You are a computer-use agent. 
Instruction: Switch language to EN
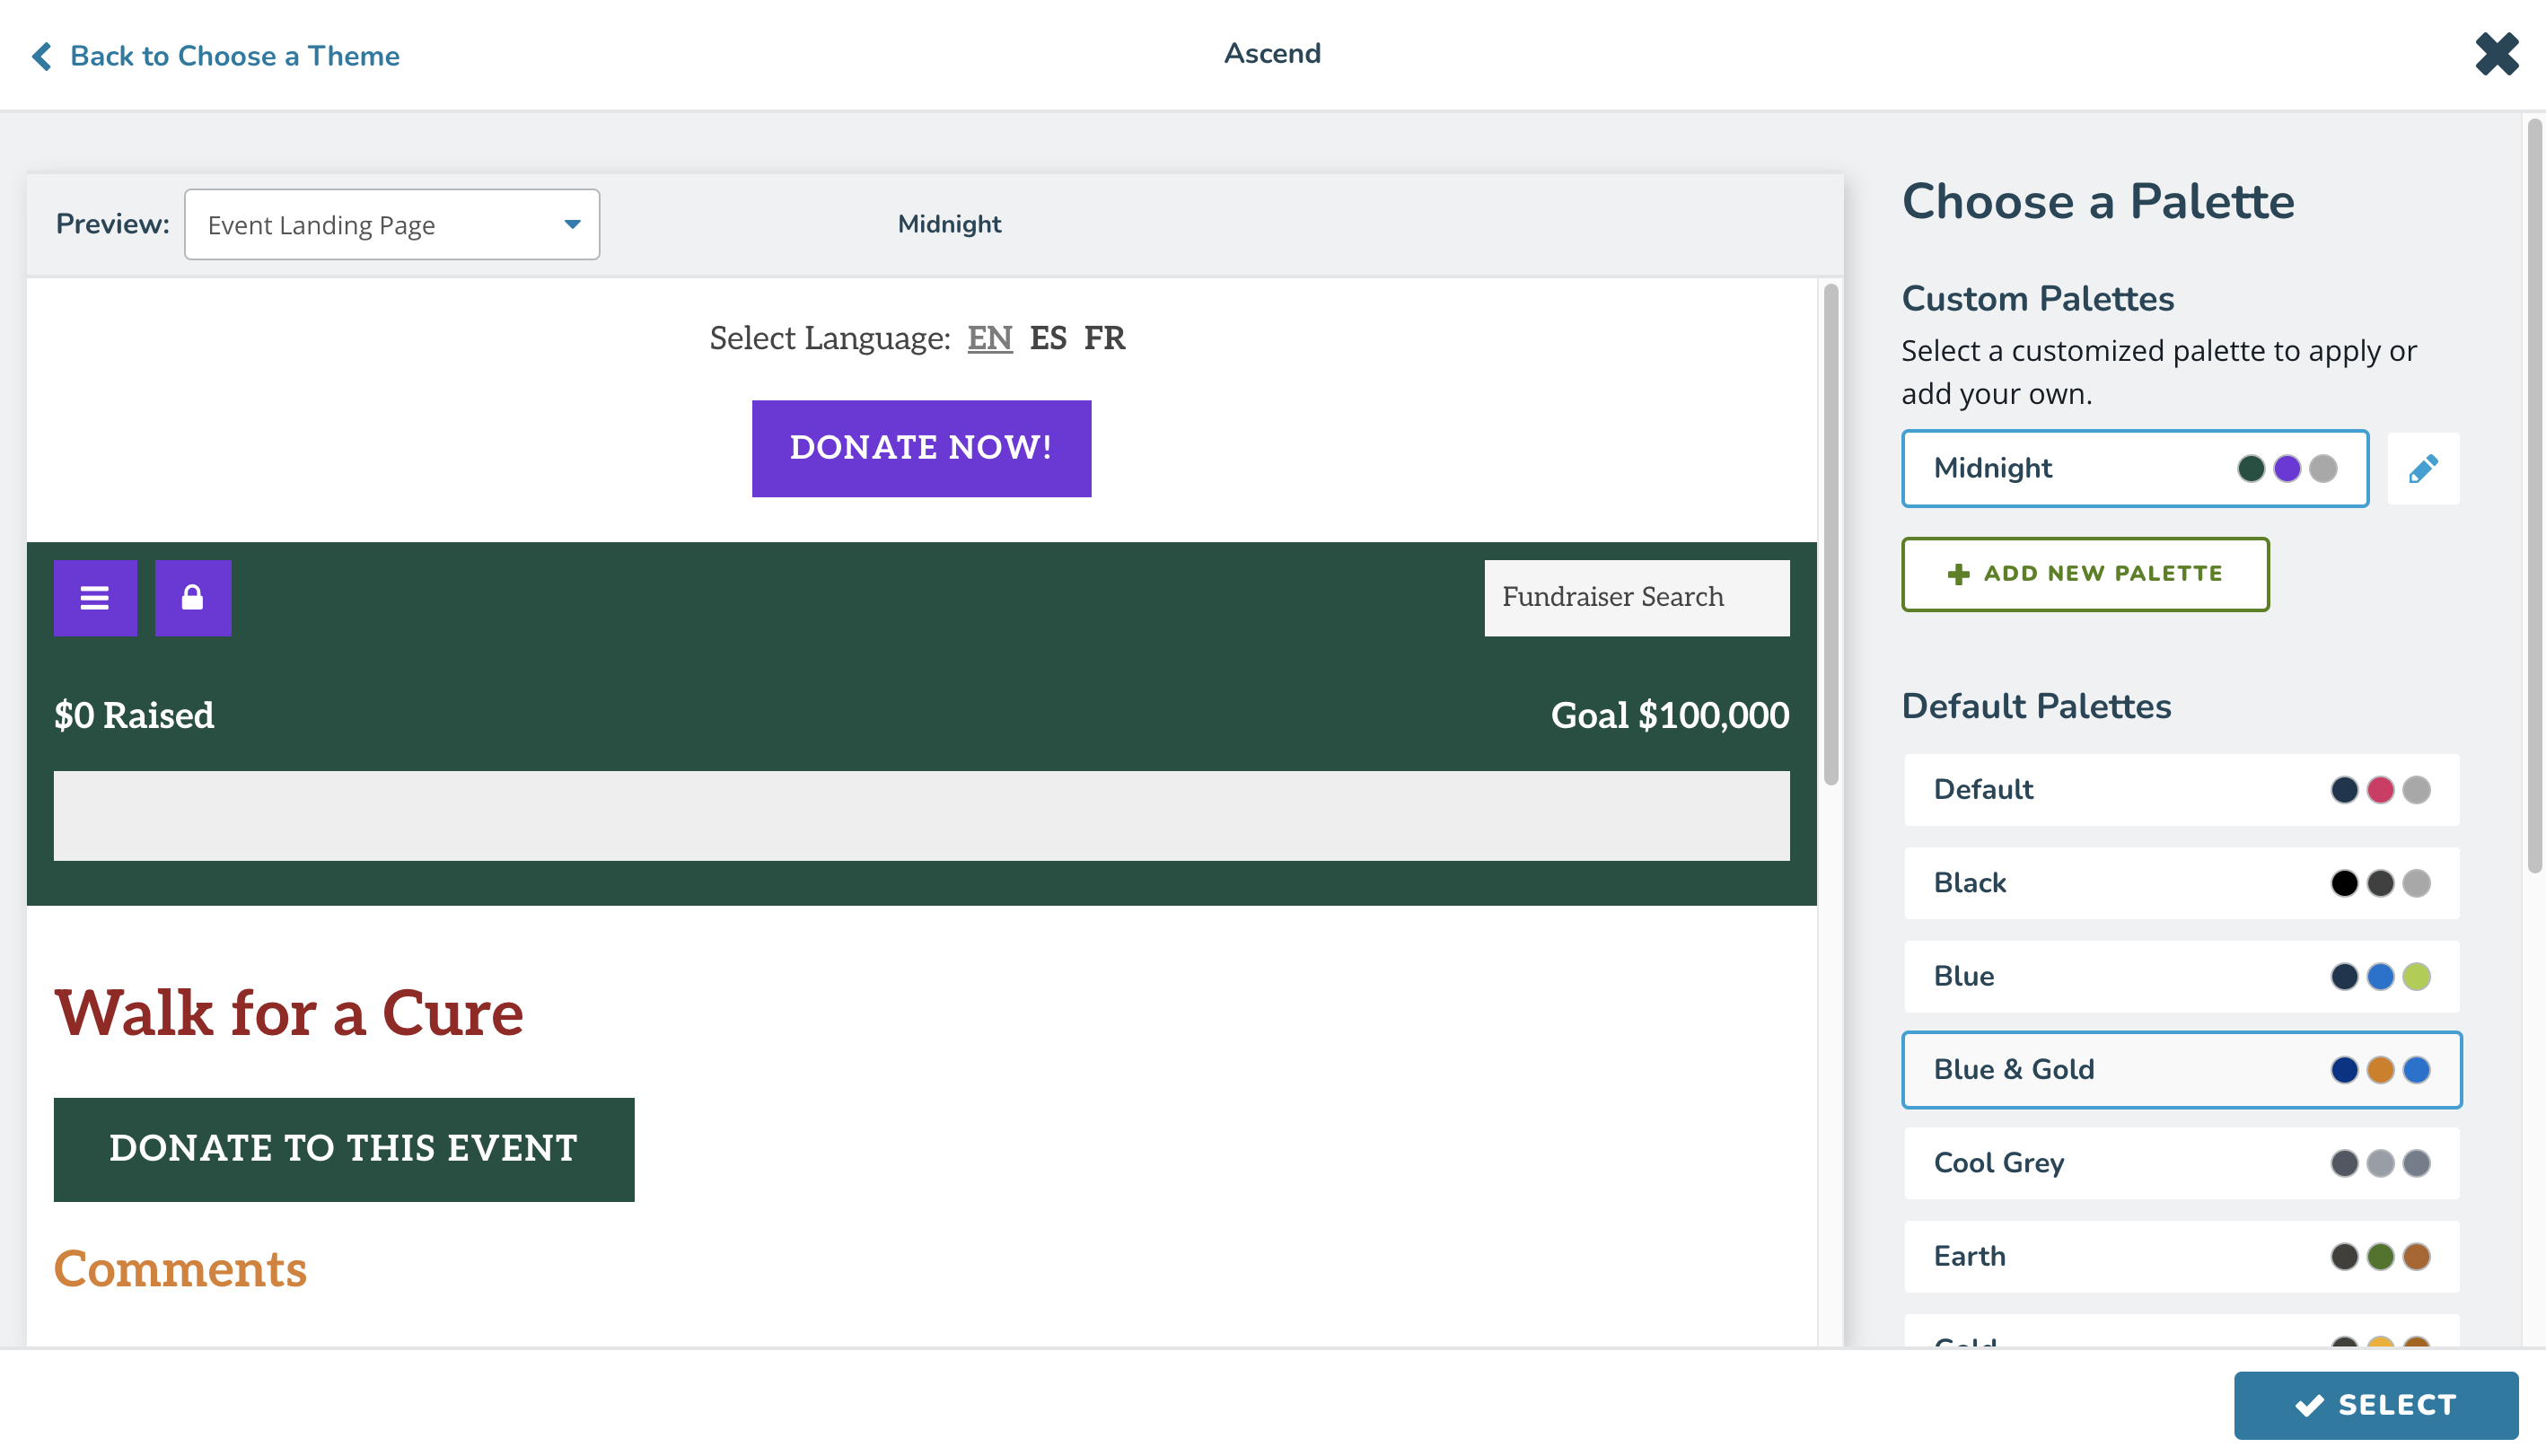coord(989,339)
